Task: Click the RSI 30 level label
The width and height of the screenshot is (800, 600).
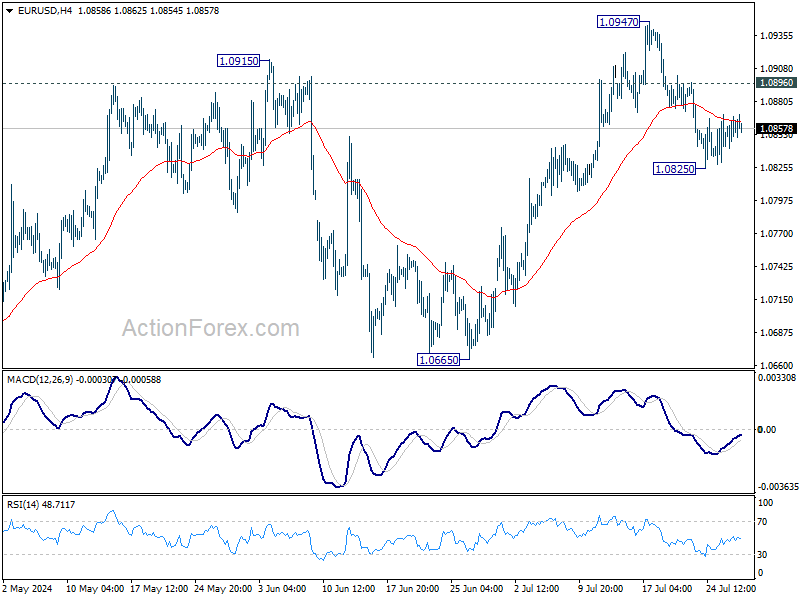Action: (x=762, y=555)
